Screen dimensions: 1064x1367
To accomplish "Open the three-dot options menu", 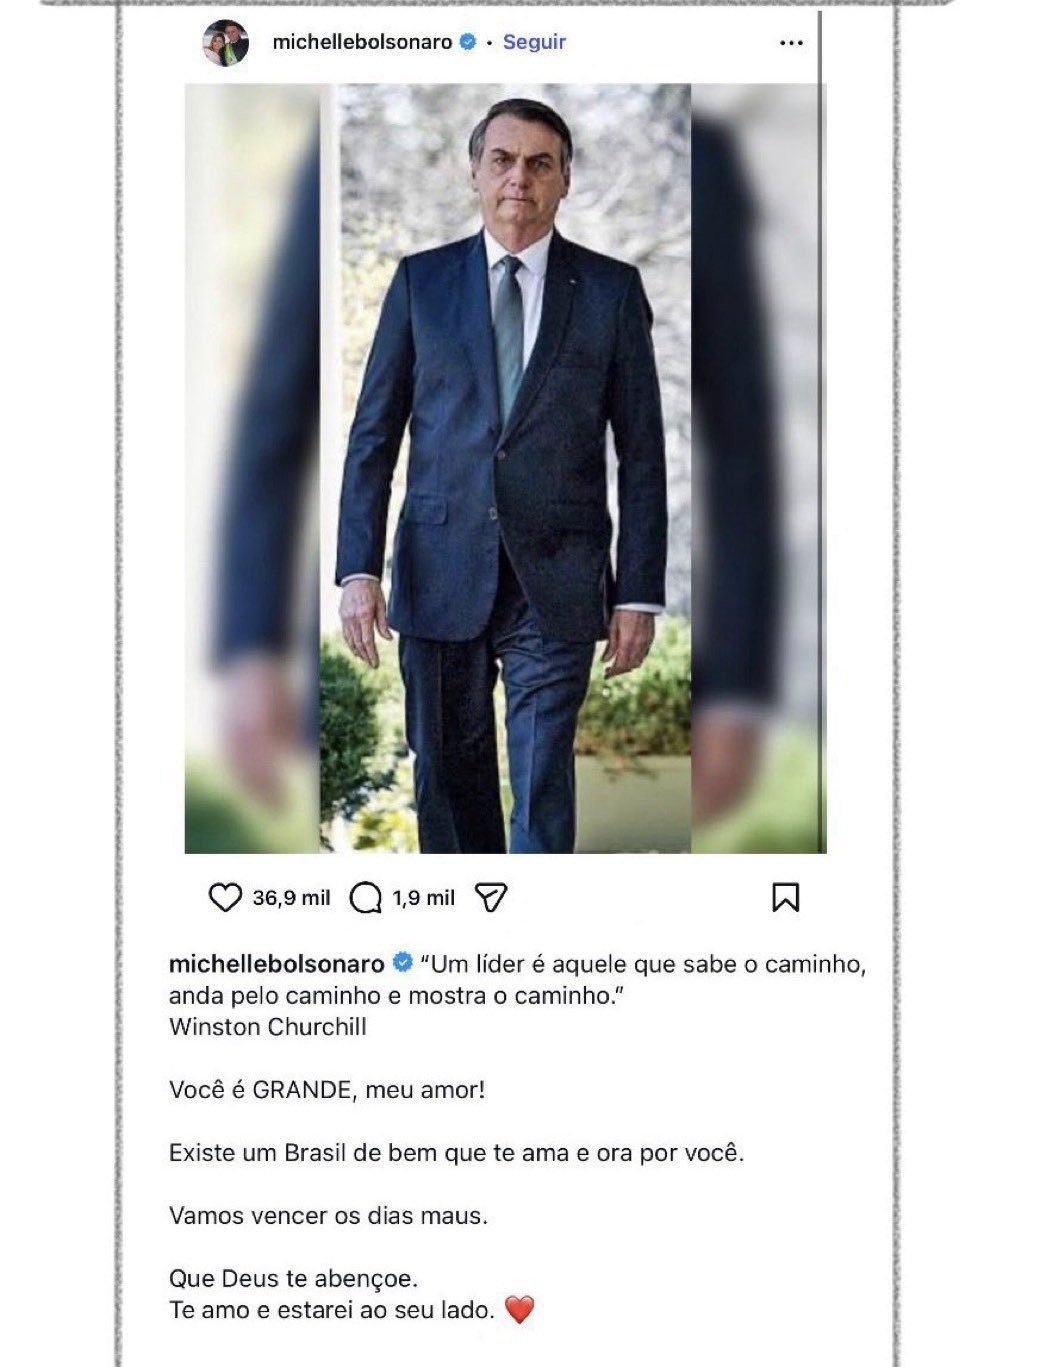I will 790,42.
